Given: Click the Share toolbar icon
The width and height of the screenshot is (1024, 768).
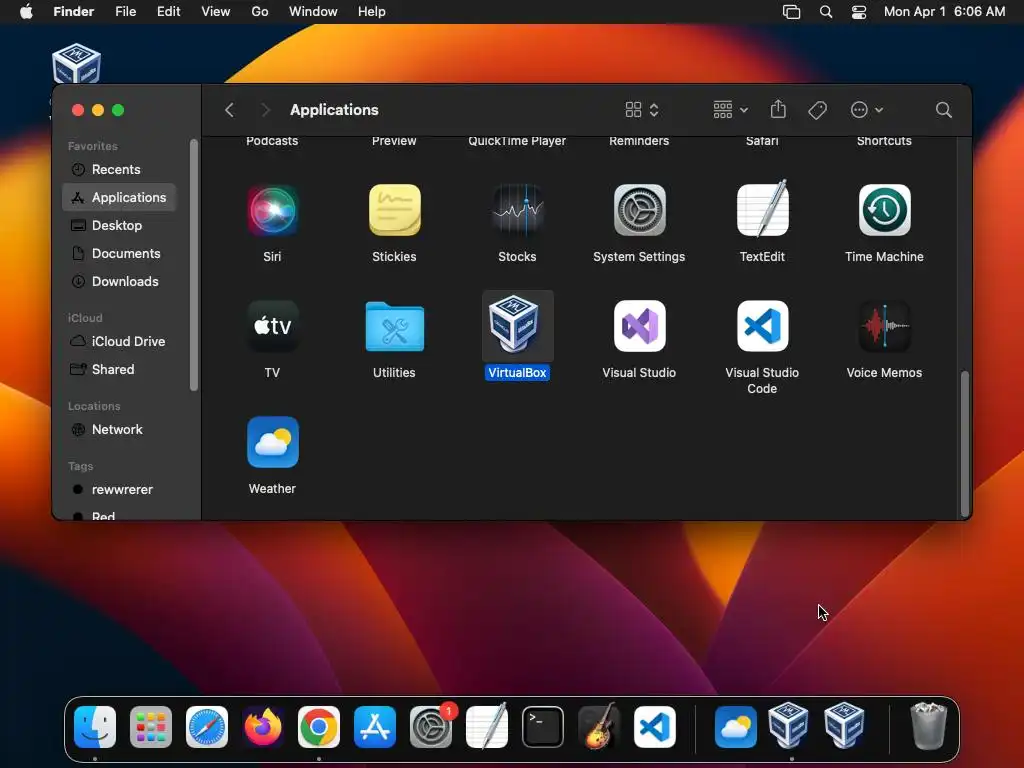Looking at the screenshot, I should click(x=778, y=109).
